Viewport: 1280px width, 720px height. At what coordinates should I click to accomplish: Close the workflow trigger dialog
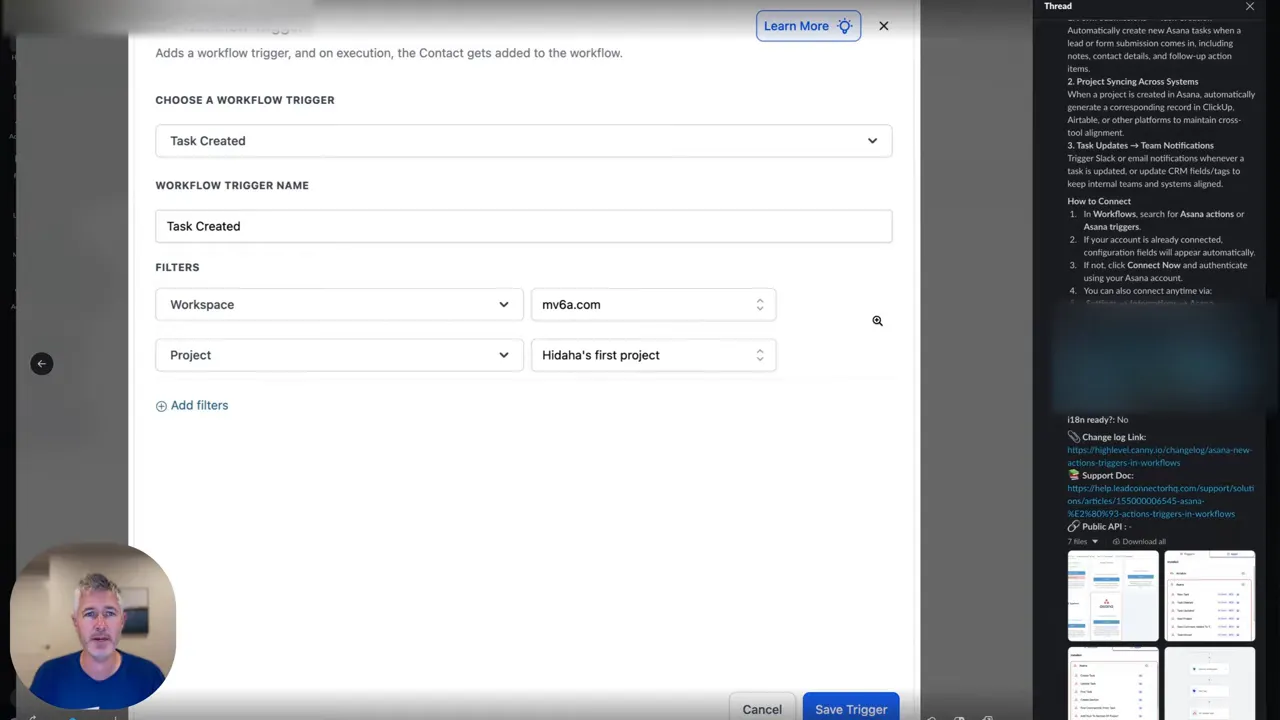[x=884, y=26]
